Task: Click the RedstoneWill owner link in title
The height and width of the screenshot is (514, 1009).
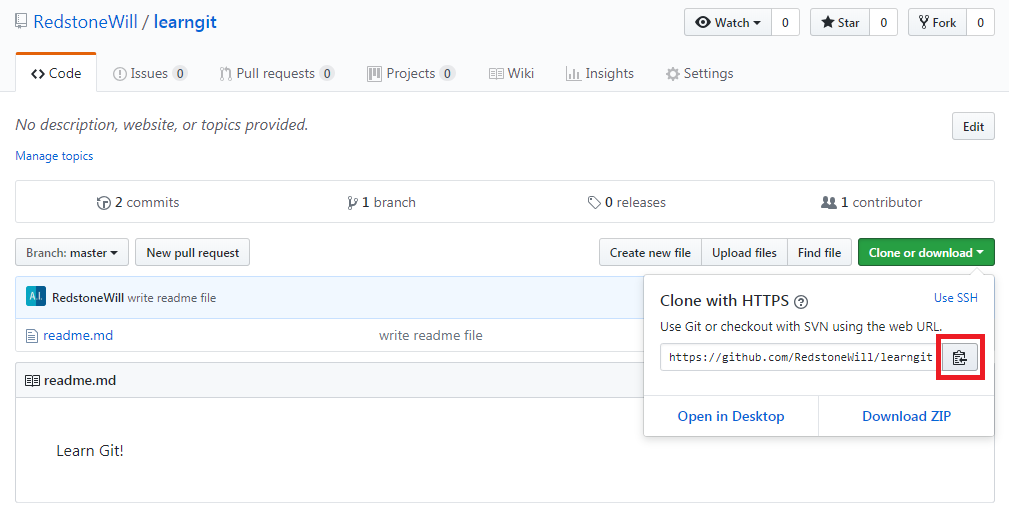Action: (x=86, y=22)
